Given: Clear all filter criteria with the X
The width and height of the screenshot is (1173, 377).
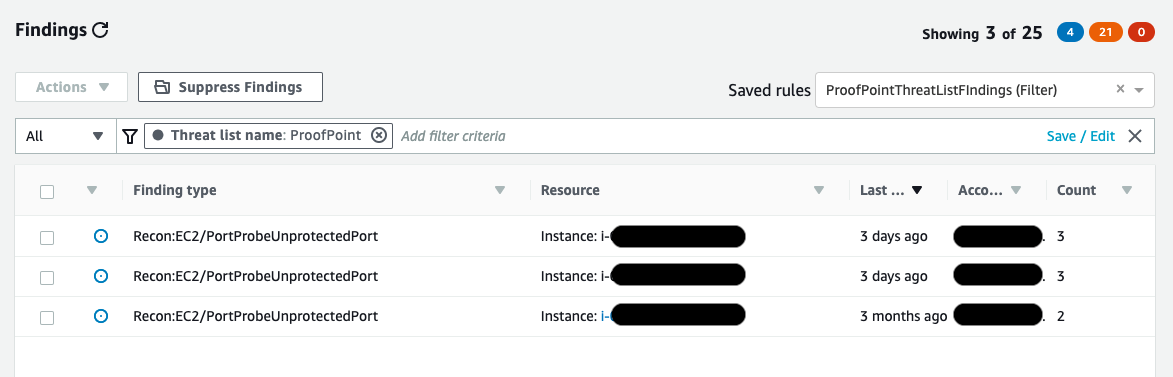Looking at the screenshot, I should (1135, 136).
